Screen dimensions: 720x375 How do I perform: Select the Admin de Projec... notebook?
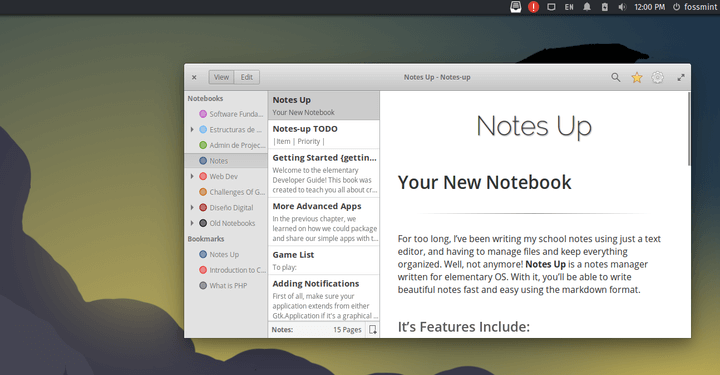(x=226, y=145)
